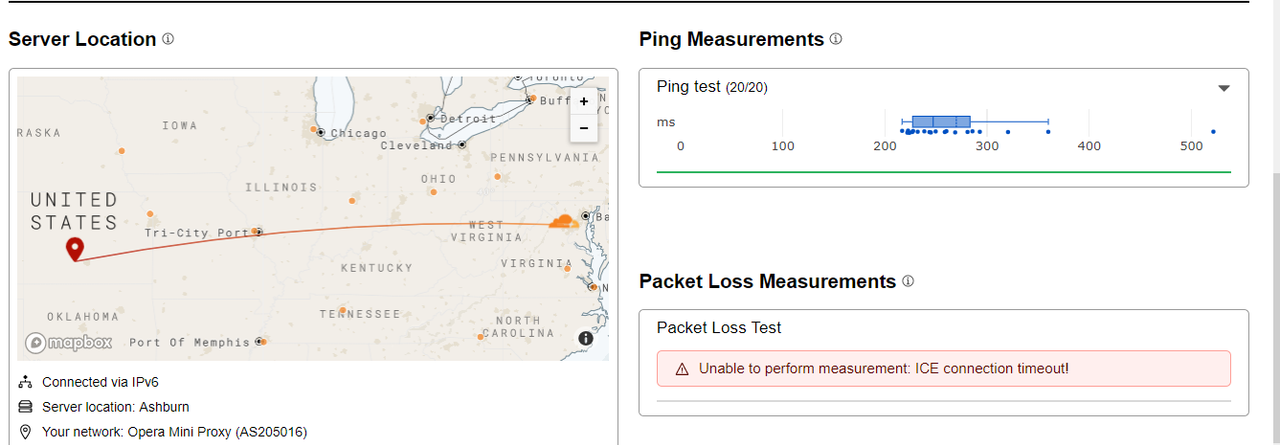
Task: Zoom out on the map
Action: pyautogui.click(x=584, y=129)
